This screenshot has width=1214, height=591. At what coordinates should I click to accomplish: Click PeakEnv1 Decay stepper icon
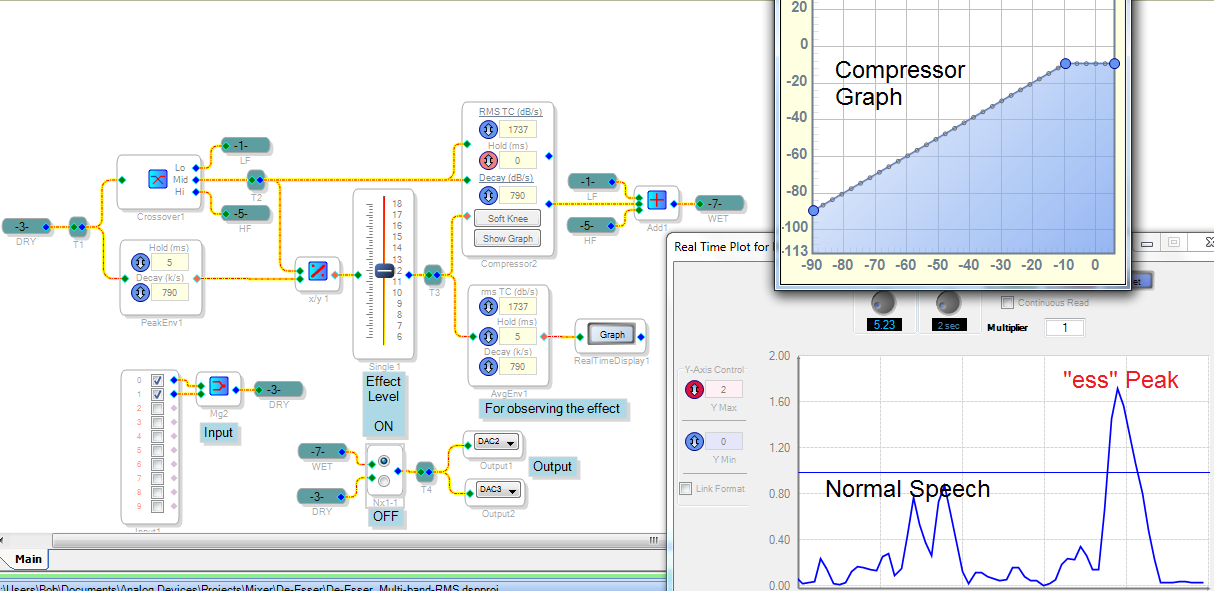(x=140, y=293)
